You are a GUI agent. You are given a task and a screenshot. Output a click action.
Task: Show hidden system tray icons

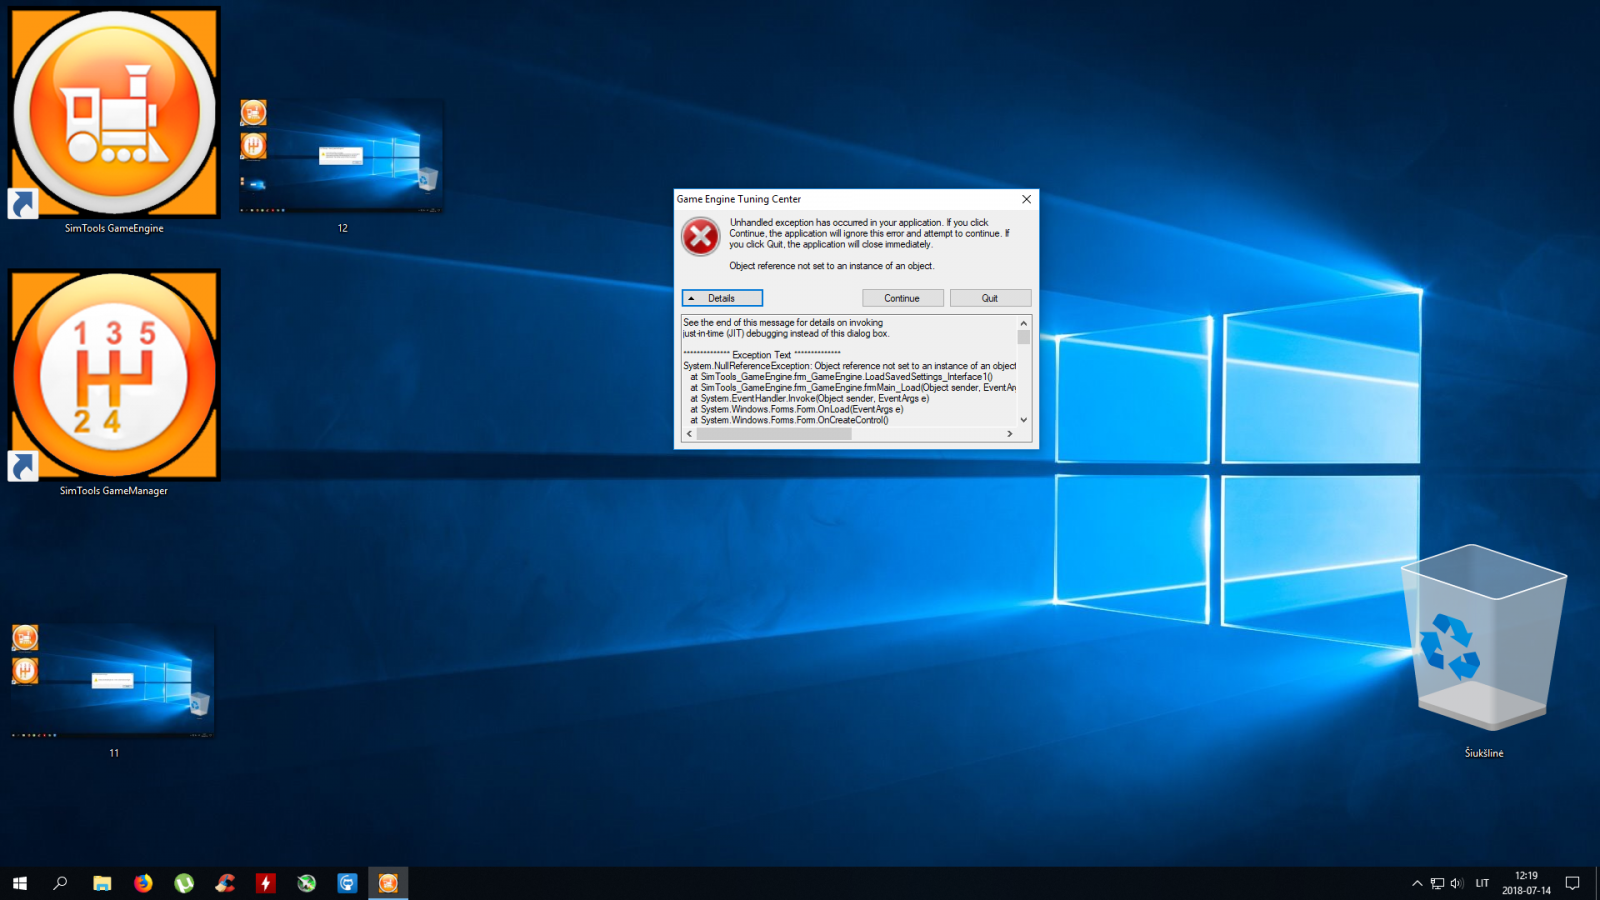[x=1417, y=883]
